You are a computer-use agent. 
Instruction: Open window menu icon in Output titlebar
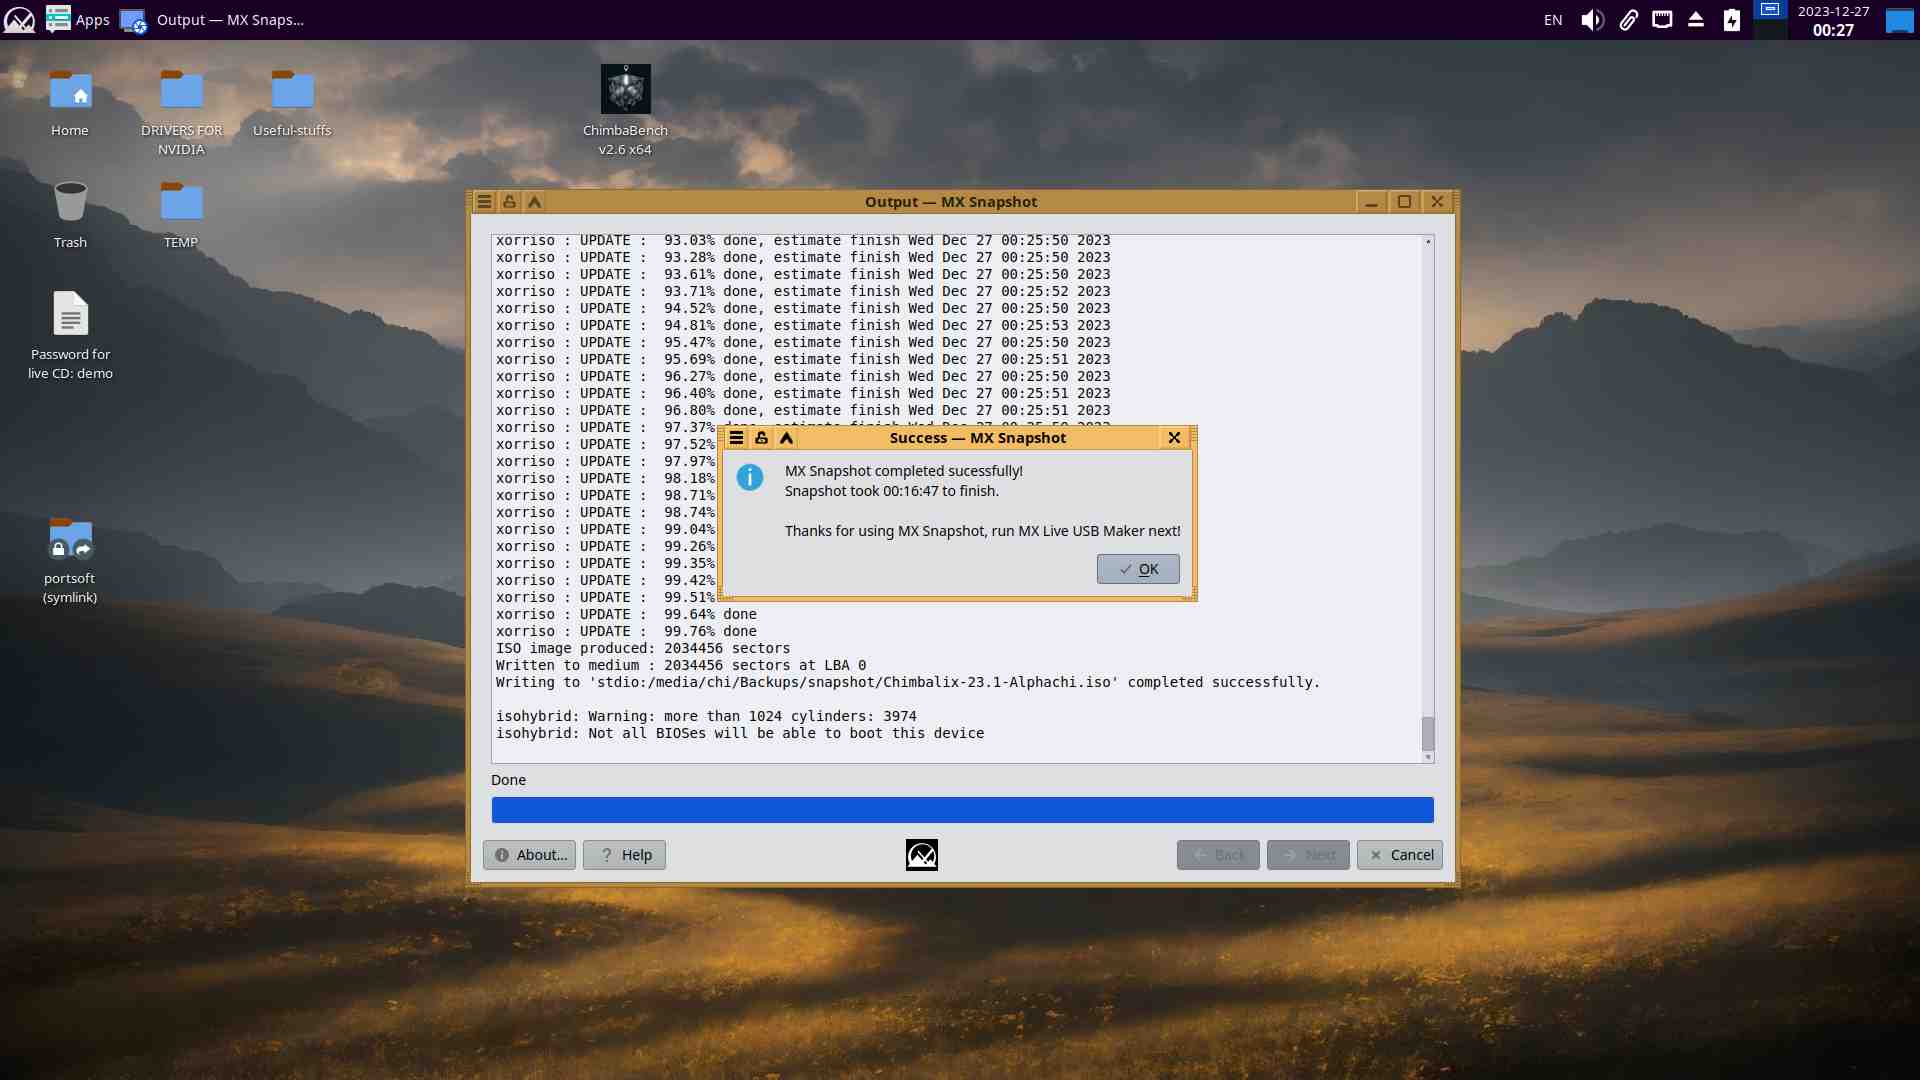point(484,202)
